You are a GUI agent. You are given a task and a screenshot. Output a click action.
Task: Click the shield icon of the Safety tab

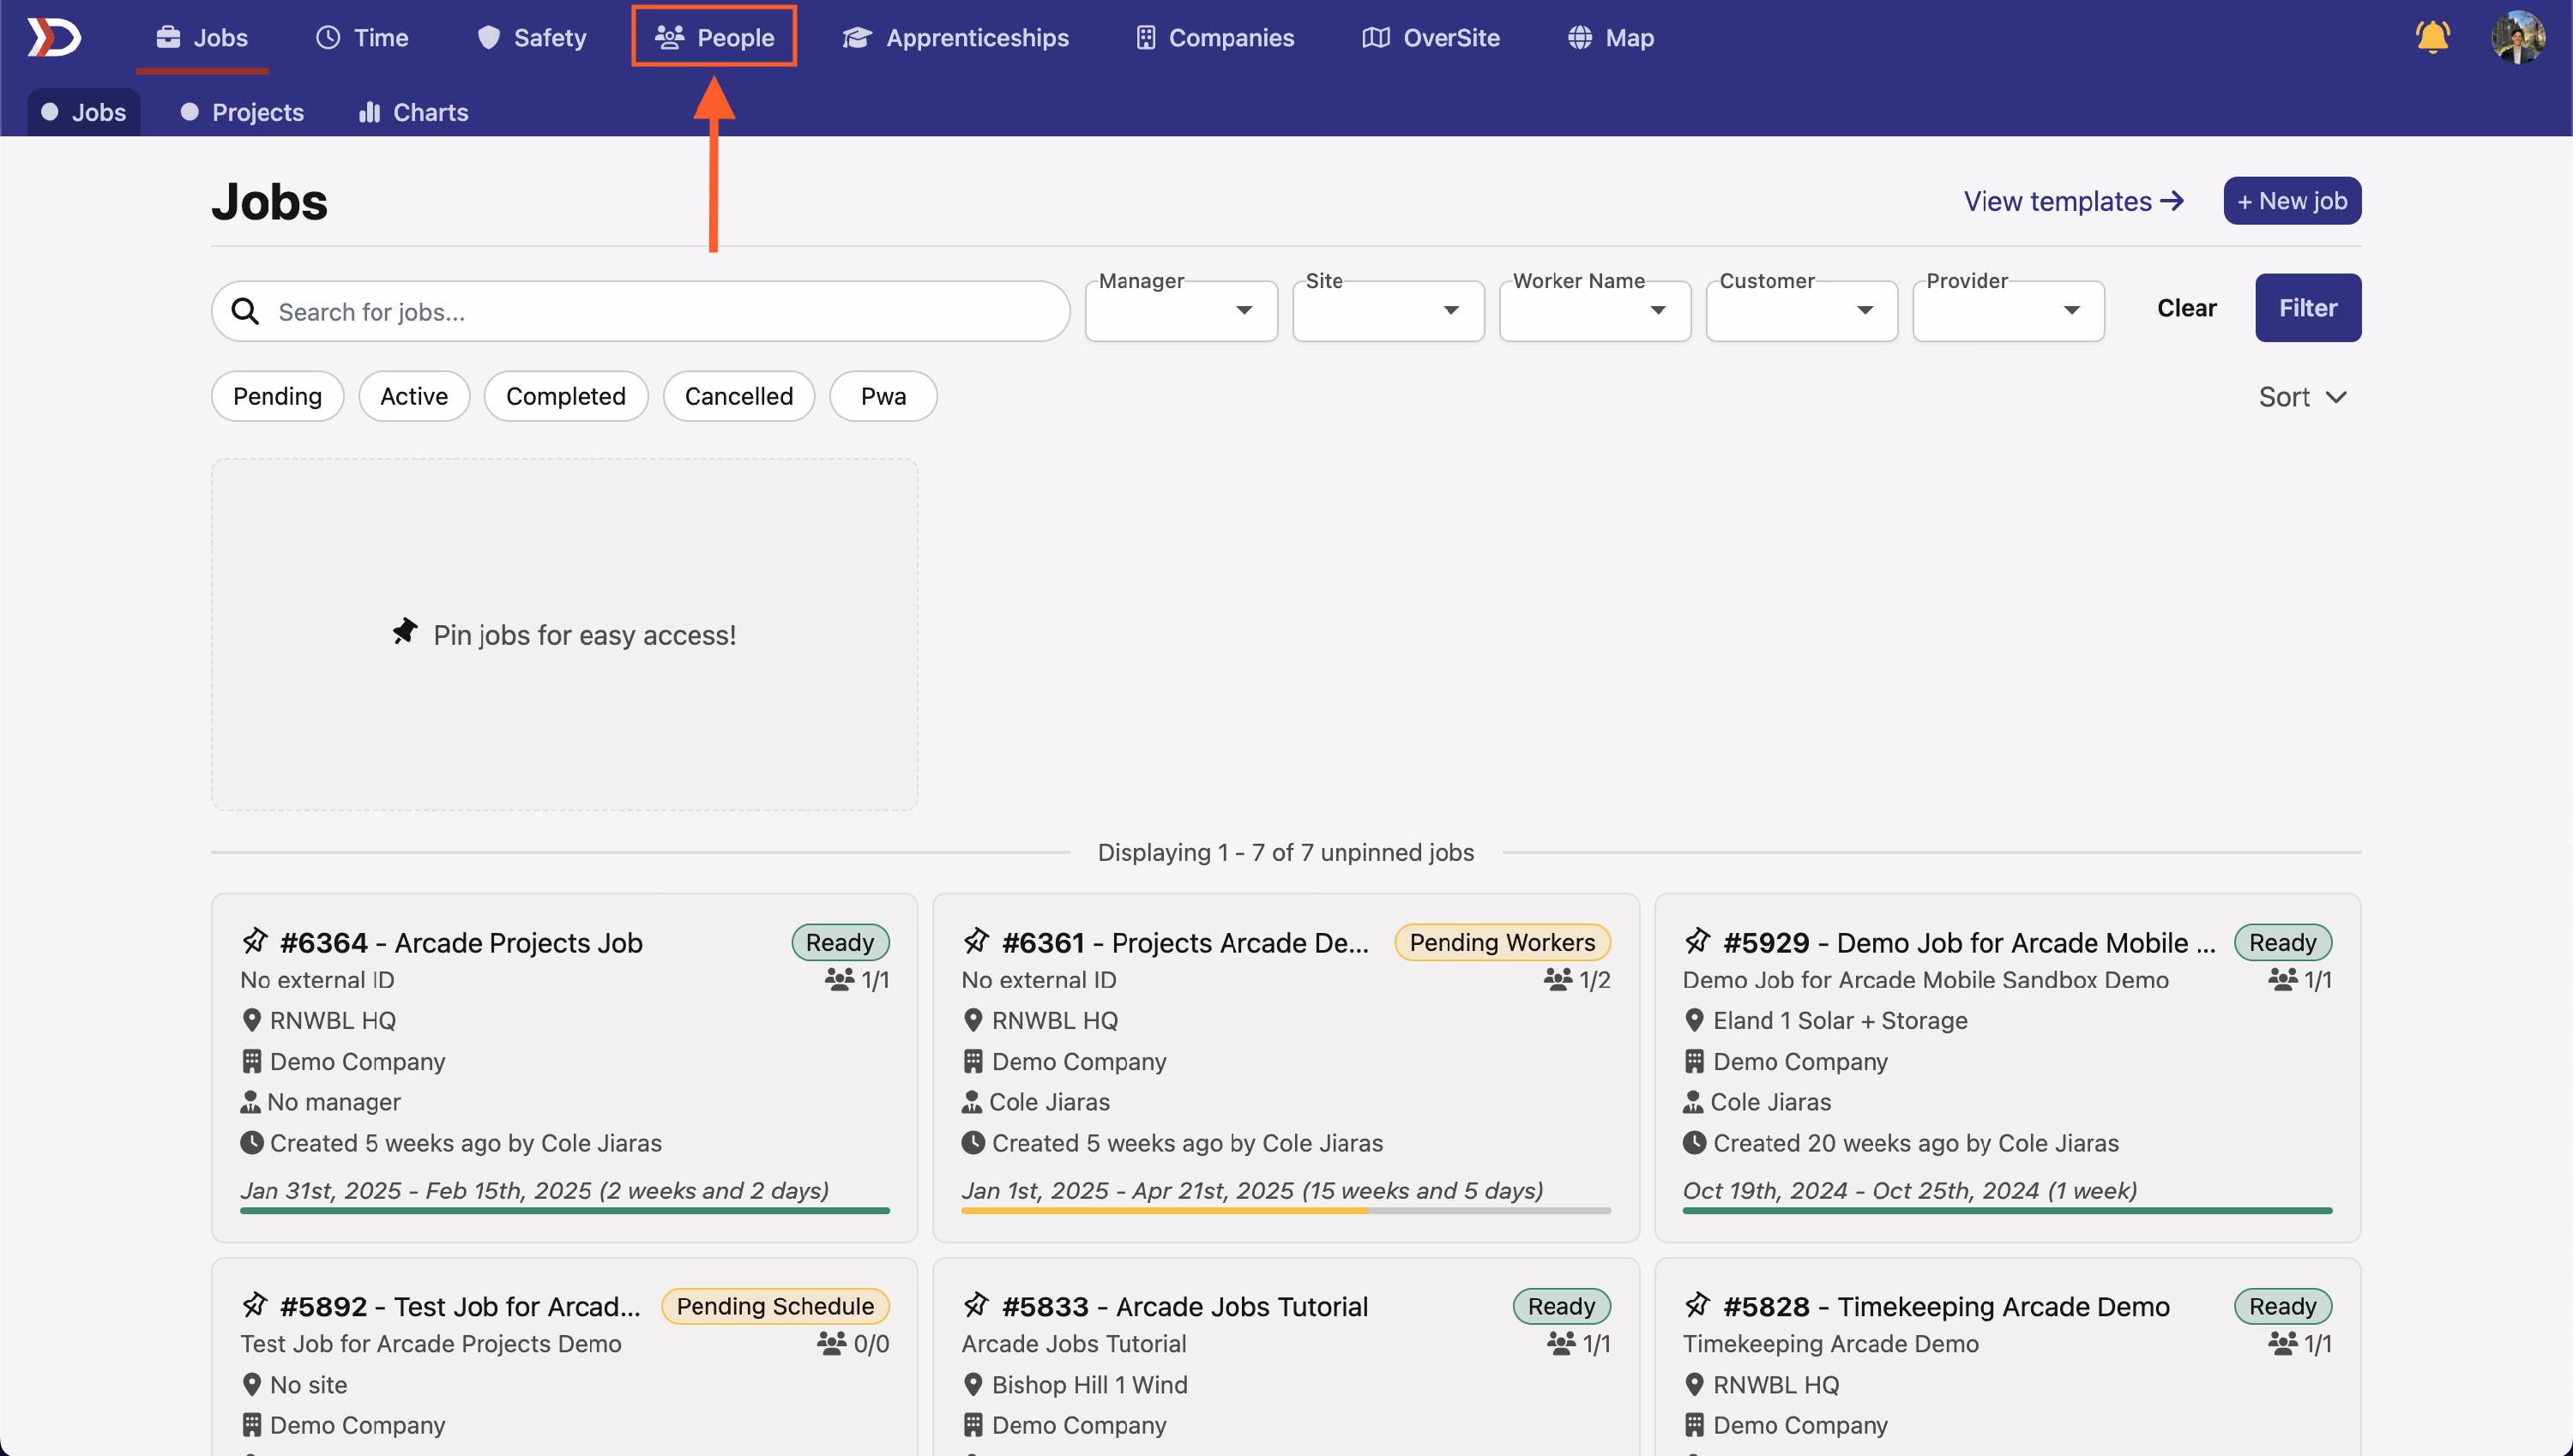(x=488, y=37)
